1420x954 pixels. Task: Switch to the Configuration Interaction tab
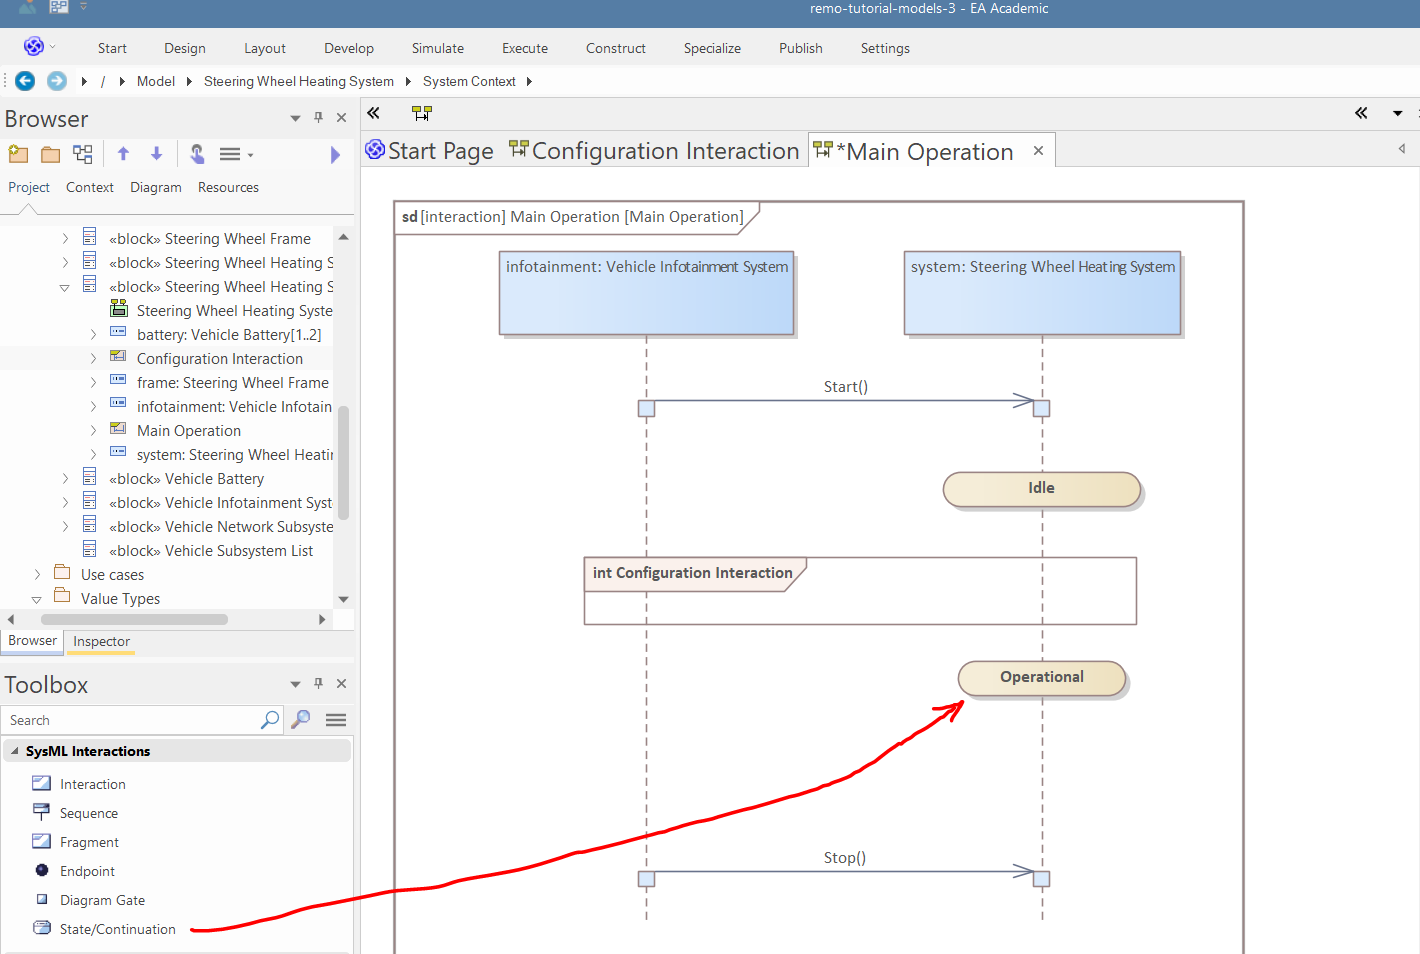pyautogui.click(x=664, y=151)
